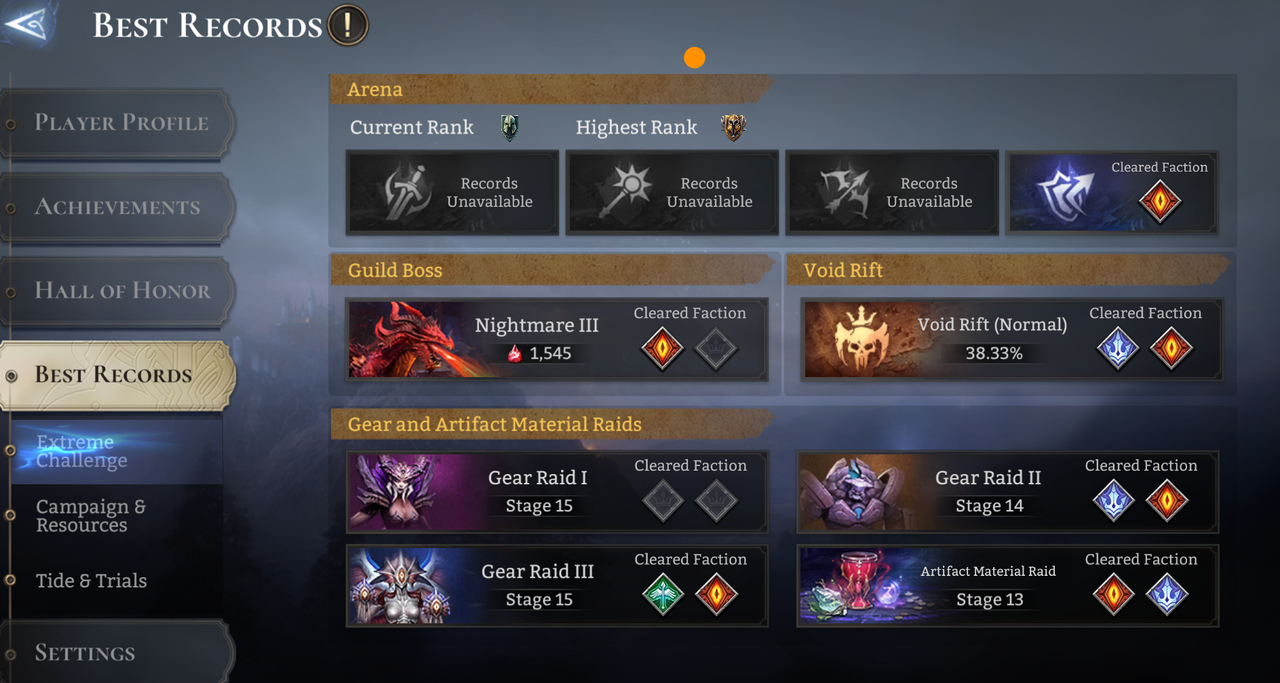Open the Nightmare III guild boss record
This screenshot has height=683, width=1280.
557,339
